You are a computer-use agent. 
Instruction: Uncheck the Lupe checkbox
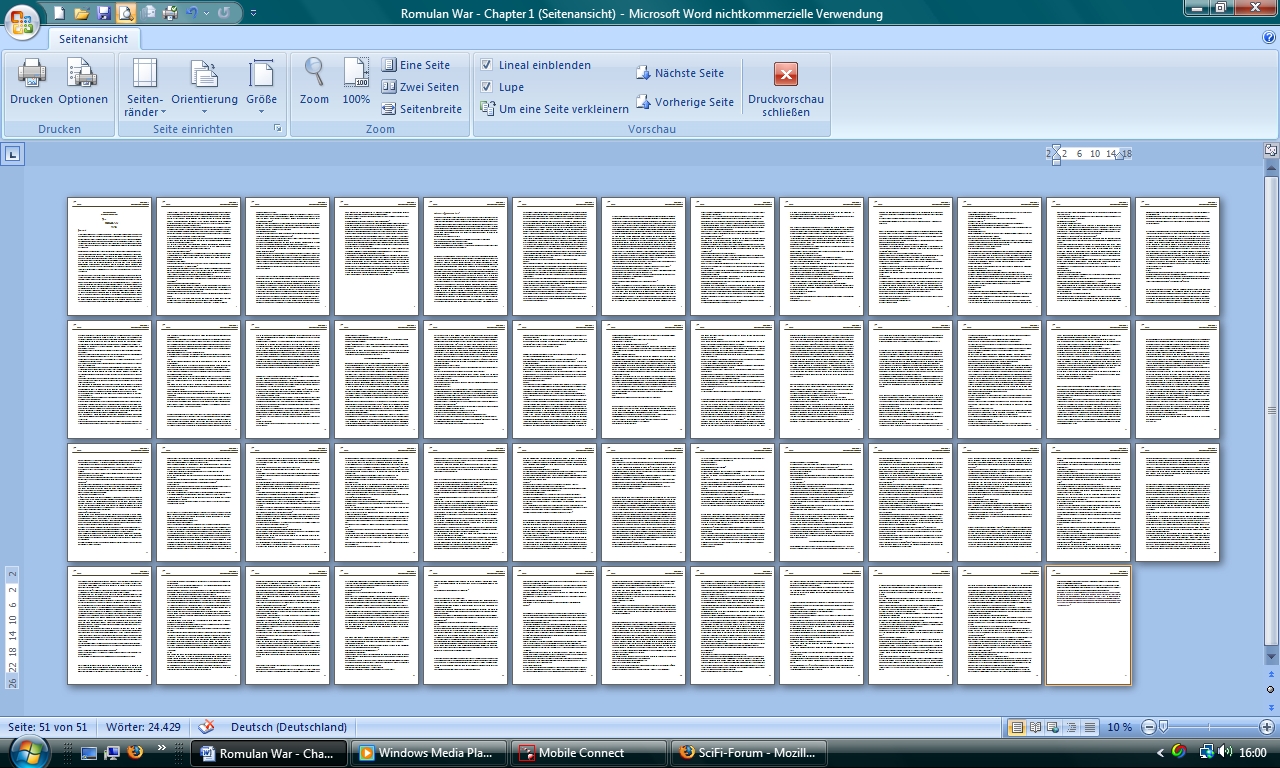487,87
